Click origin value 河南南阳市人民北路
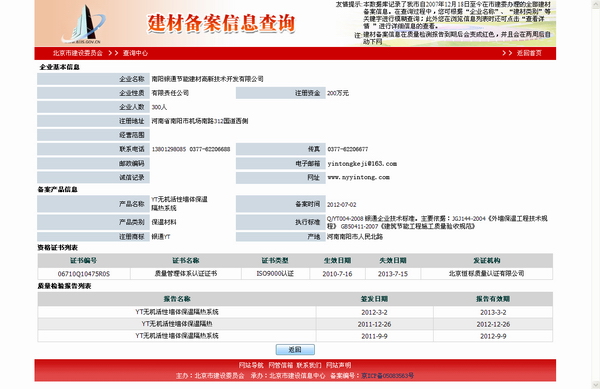600x389 pixels. pyautogui.click(x=355, y=237)
